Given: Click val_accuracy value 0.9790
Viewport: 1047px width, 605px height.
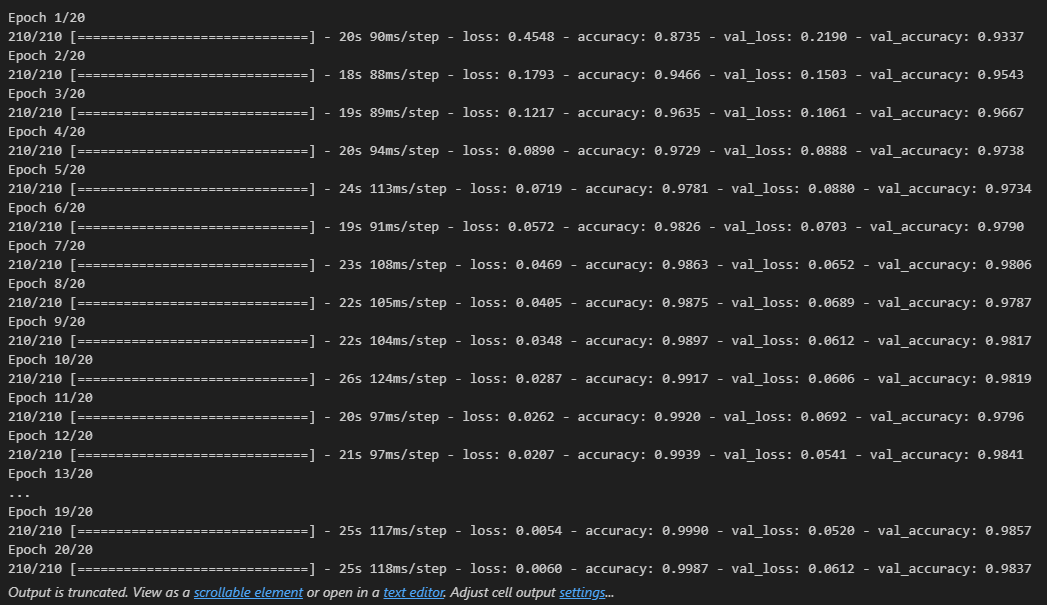Looking at the screenshot, I should pyautogui.click(x=1000, y=227).
